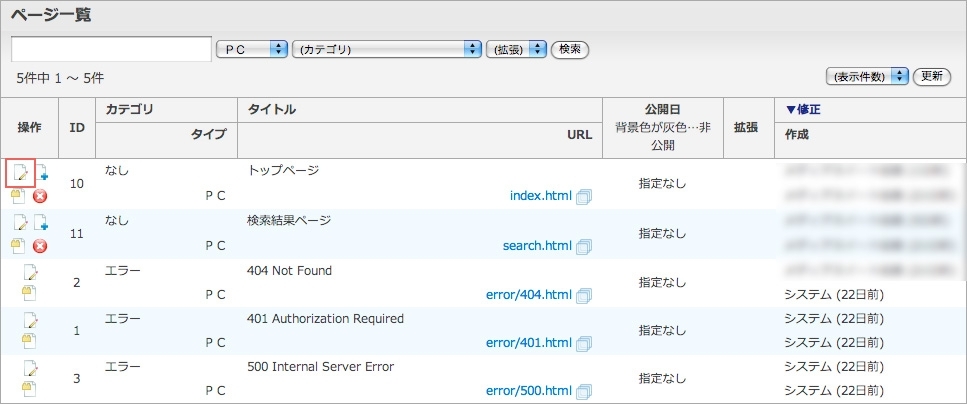Screen dimensions: 967x404
Task: Click the カテゴリ column header
Action: 129,110
